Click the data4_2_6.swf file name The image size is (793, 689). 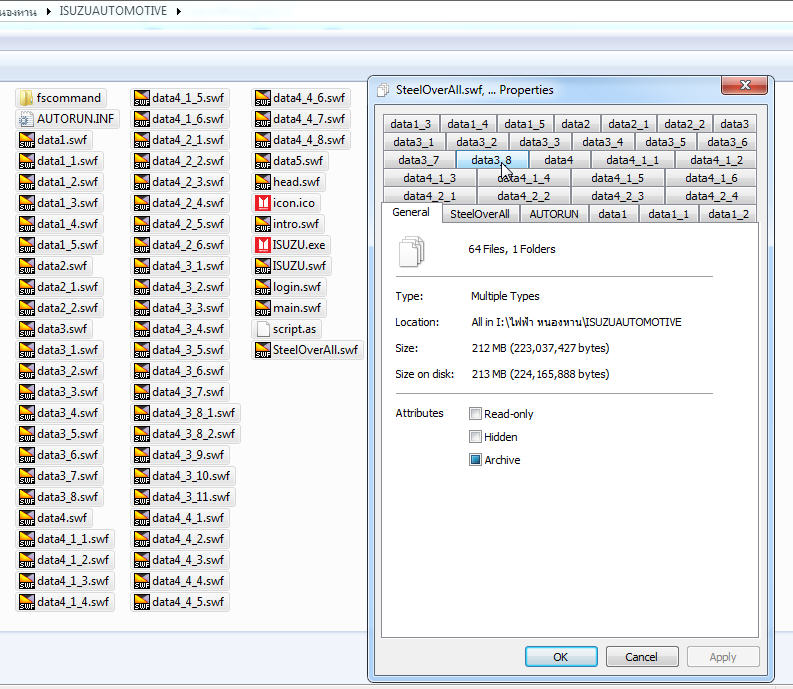pos(188,245)
